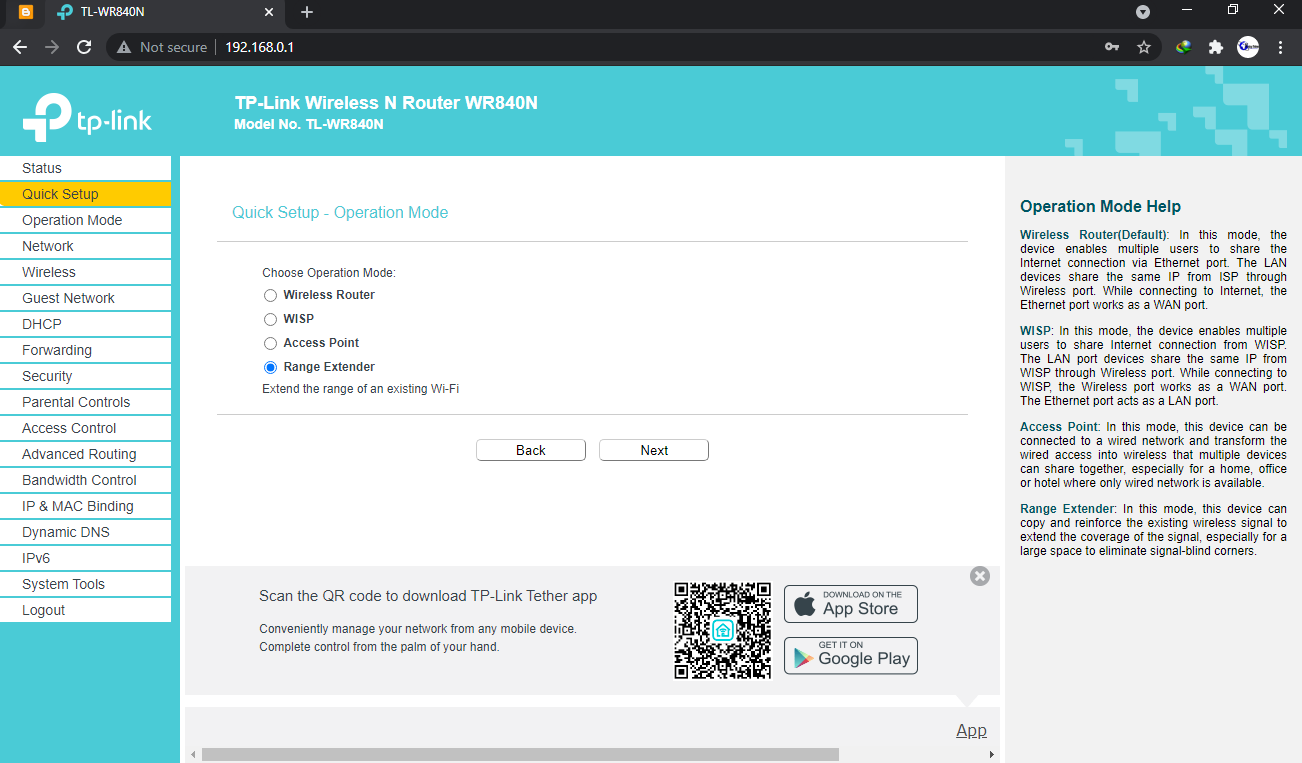Open Bandwidth Control menu
This screenshot has height=763, width=1302.
pyautogui.click(x=85, y=480)
